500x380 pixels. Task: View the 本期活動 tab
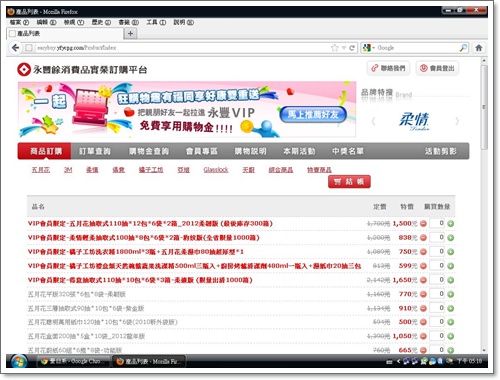[299, 151]
